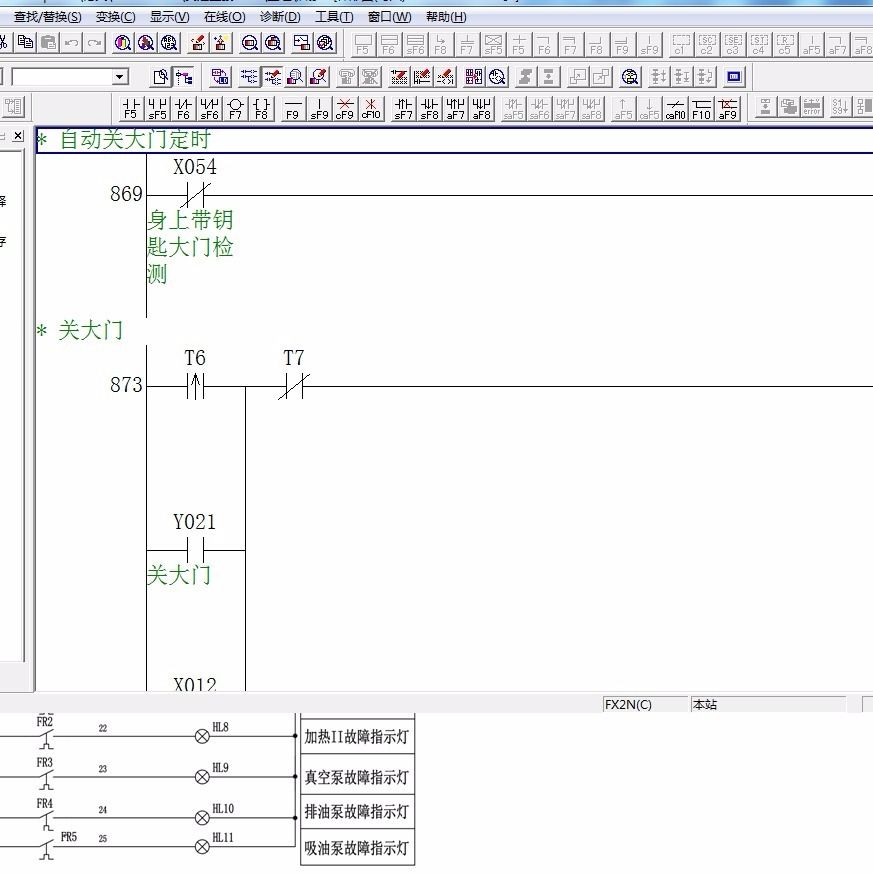
Task: Open device search magnifier with color bars
Action: click(x=122, y=42)
